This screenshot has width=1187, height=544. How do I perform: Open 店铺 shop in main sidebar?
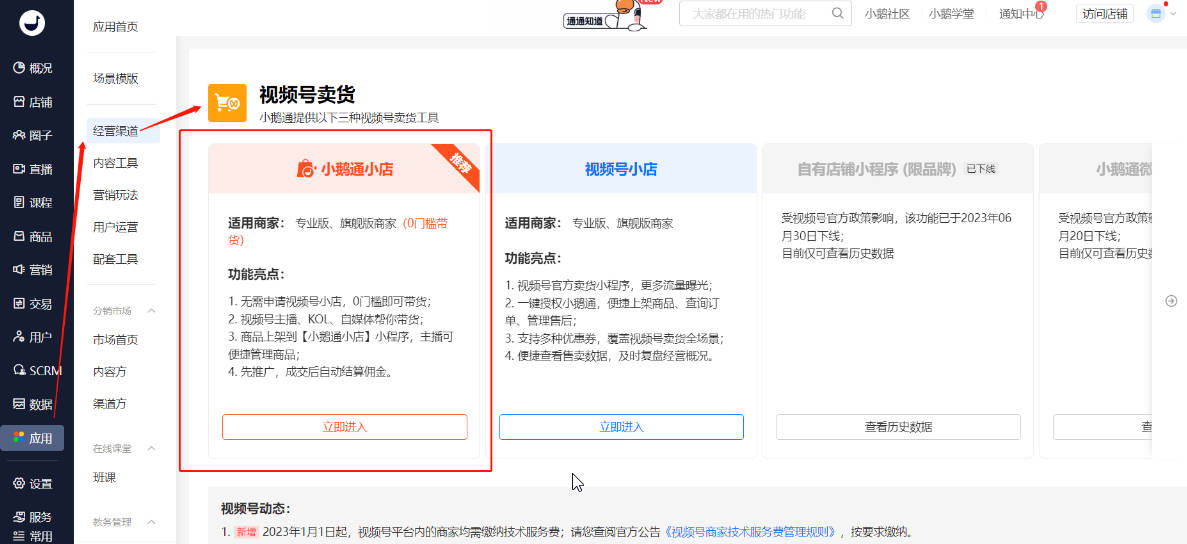(x=33, y=102)
